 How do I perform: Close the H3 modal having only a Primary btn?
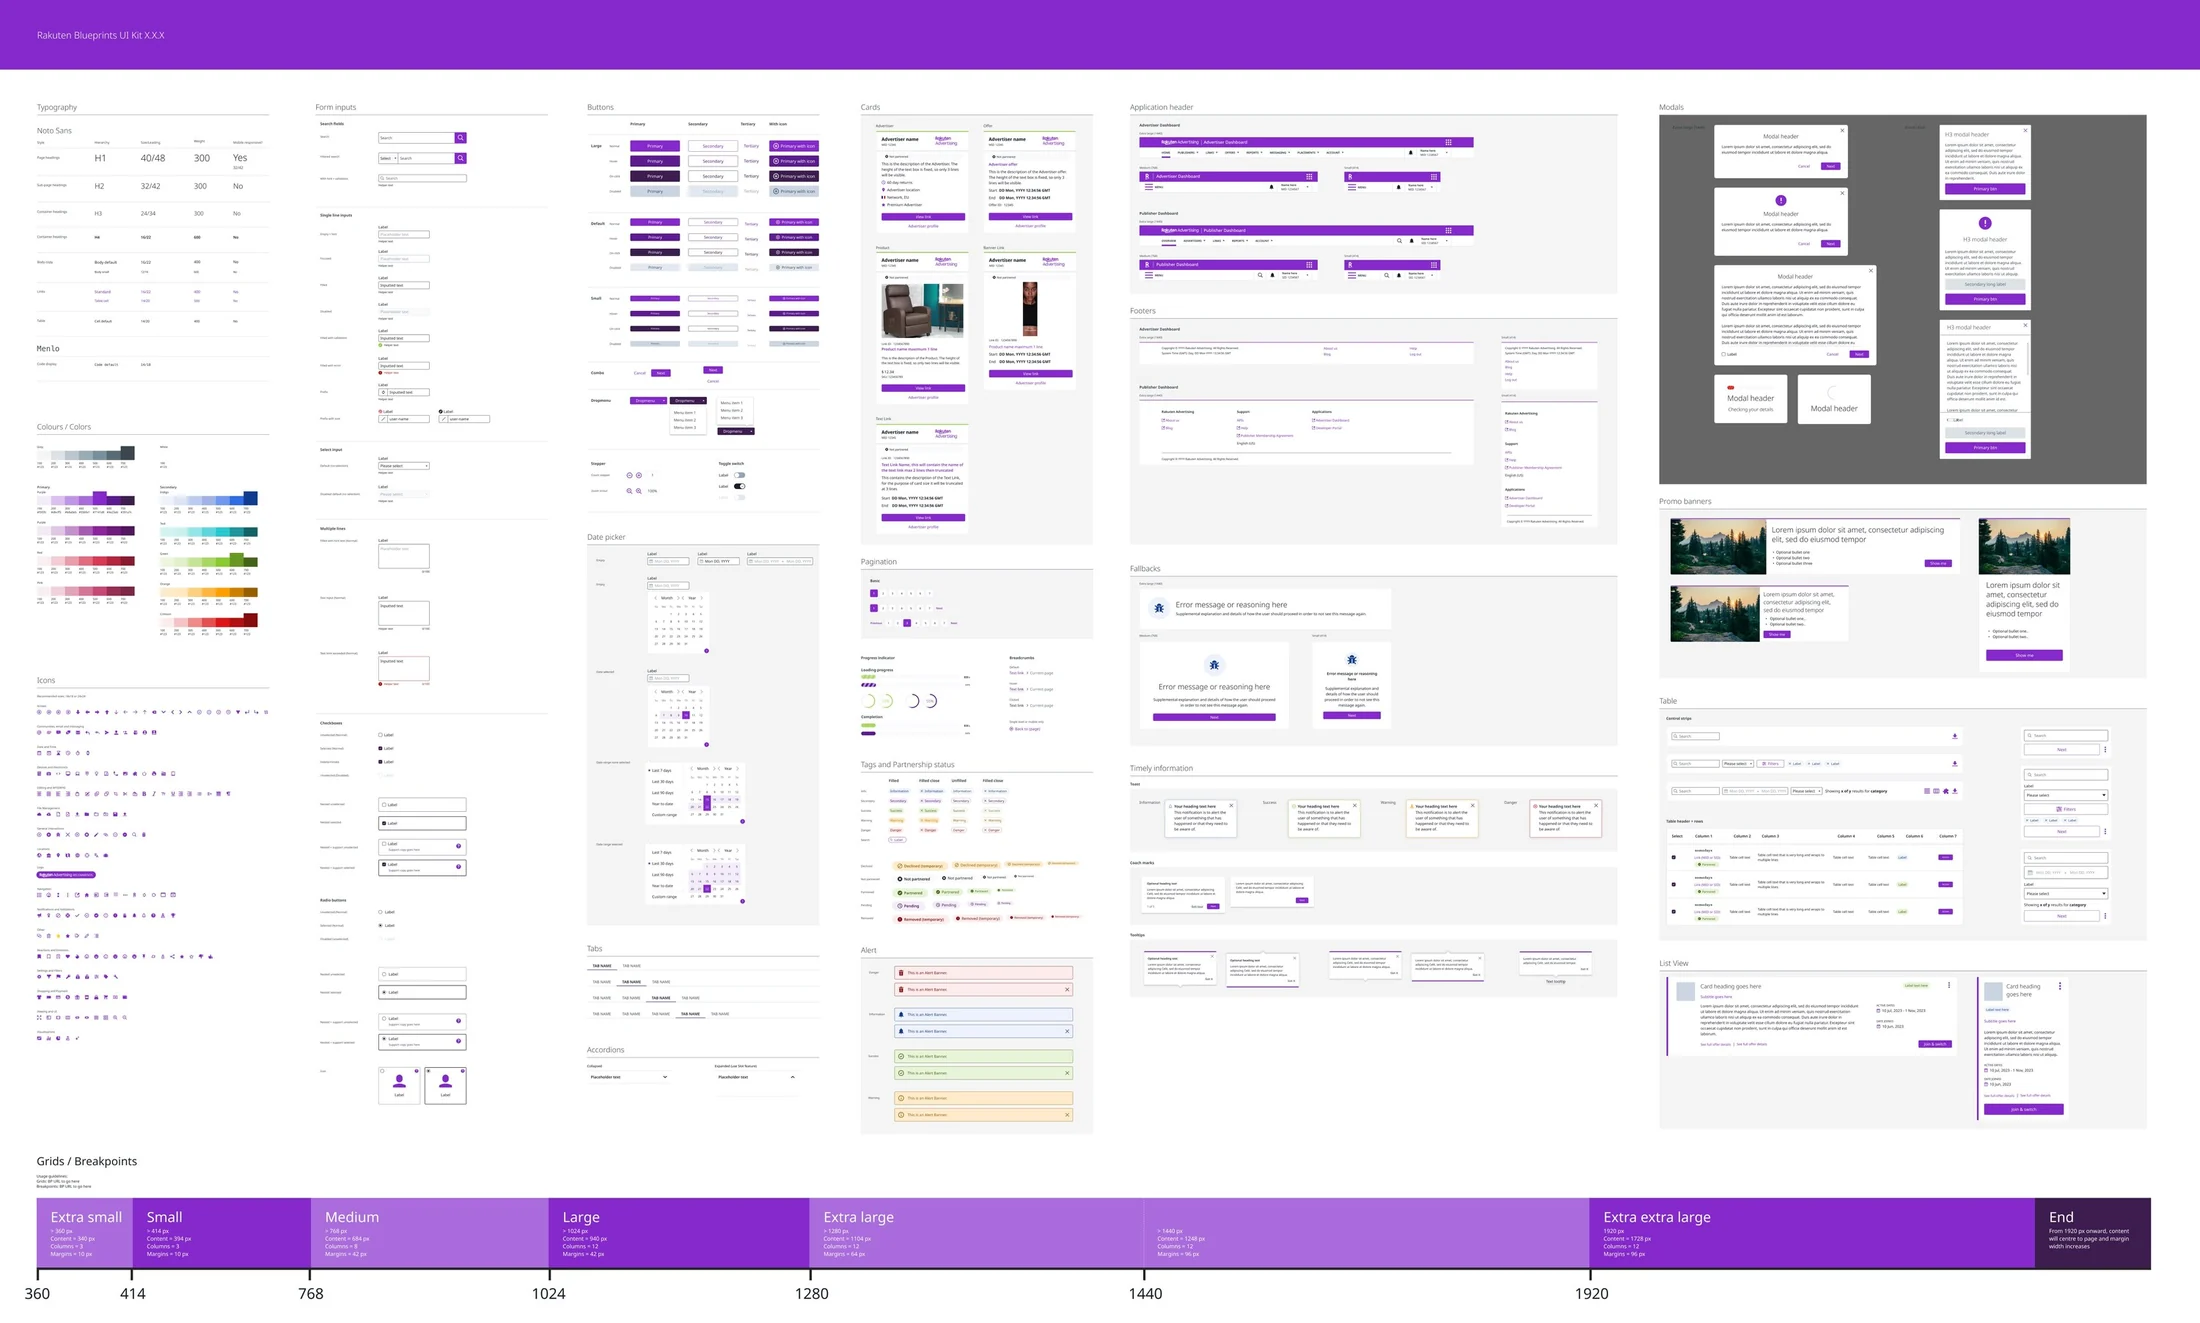(x=2026, y=130)
